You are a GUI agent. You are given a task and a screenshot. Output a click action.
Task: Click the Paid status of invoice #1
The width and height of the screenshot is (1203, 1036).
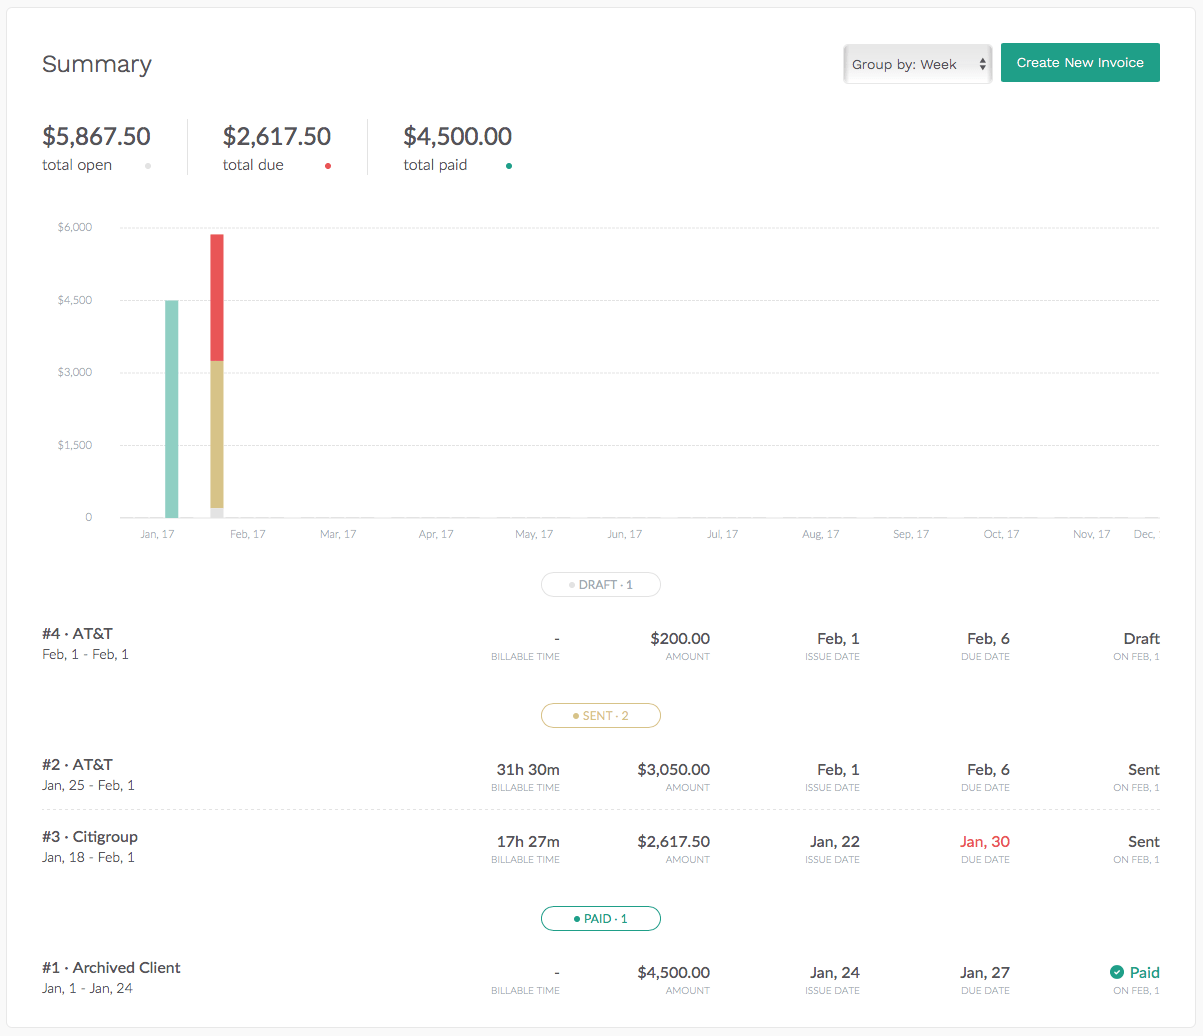pyautogui.click(x=1145, y=973)
